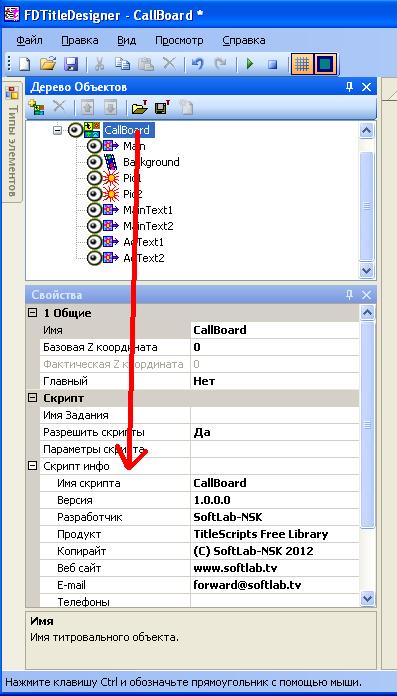
Task: Click the New file toolbar icon
Action: click(x=24, y=64)
